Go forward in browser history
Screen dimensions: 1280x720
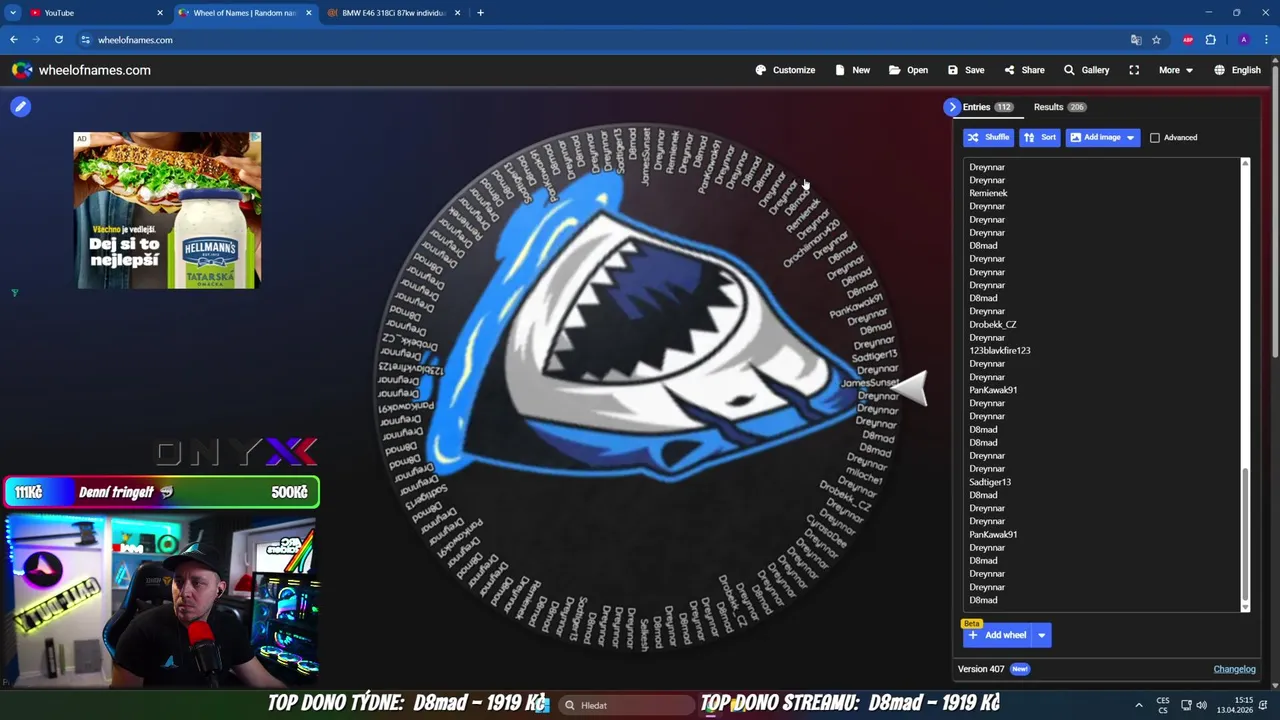click(x=37, y=40)
